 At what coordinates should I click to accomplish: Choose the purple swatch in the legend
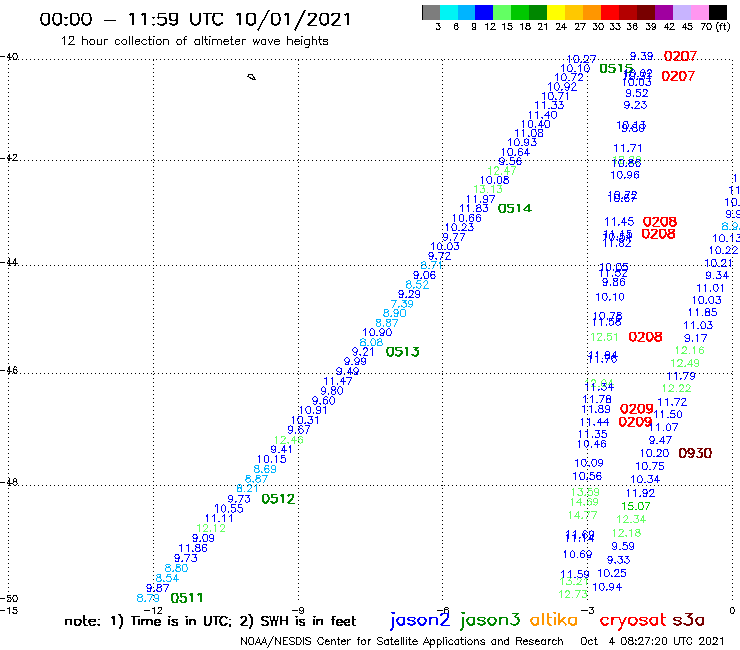pyautogui.click(x=664, y=12)
